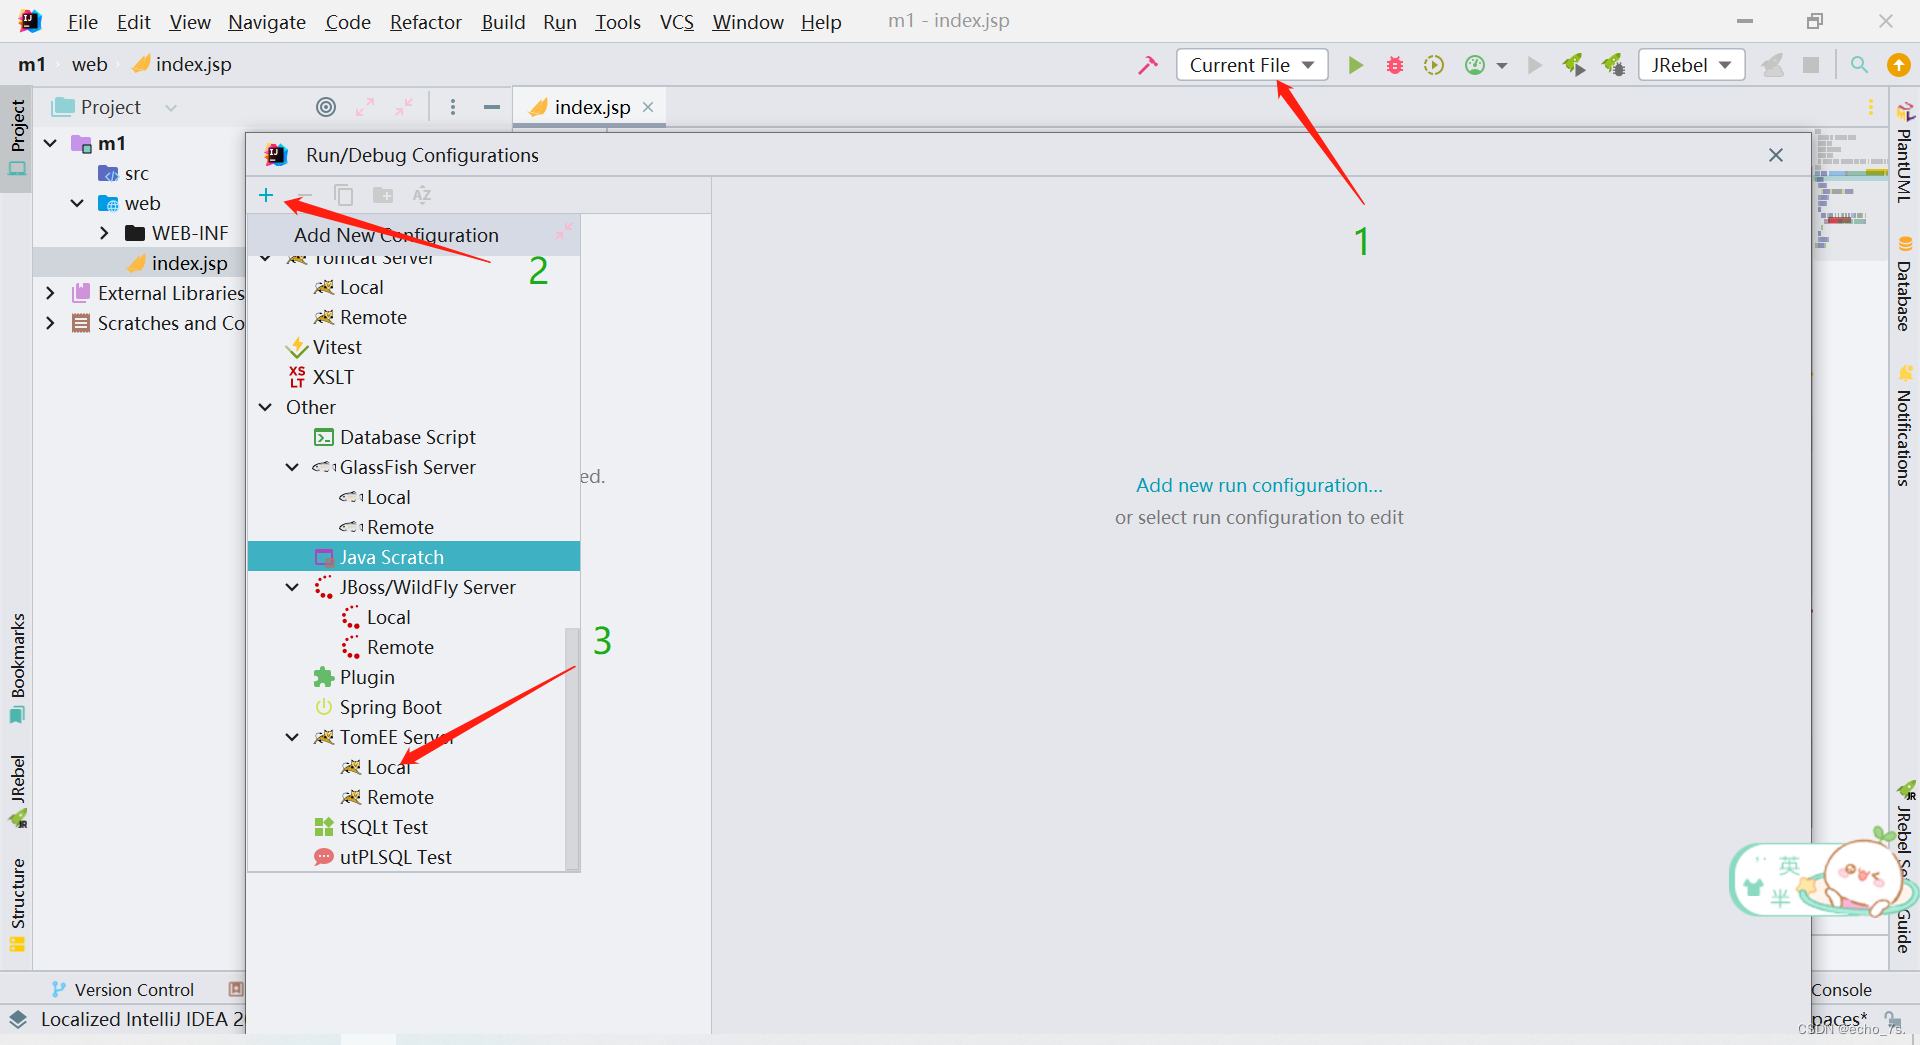
Task: Select Local under TomEE Server
Action: [x=389, y=767]
